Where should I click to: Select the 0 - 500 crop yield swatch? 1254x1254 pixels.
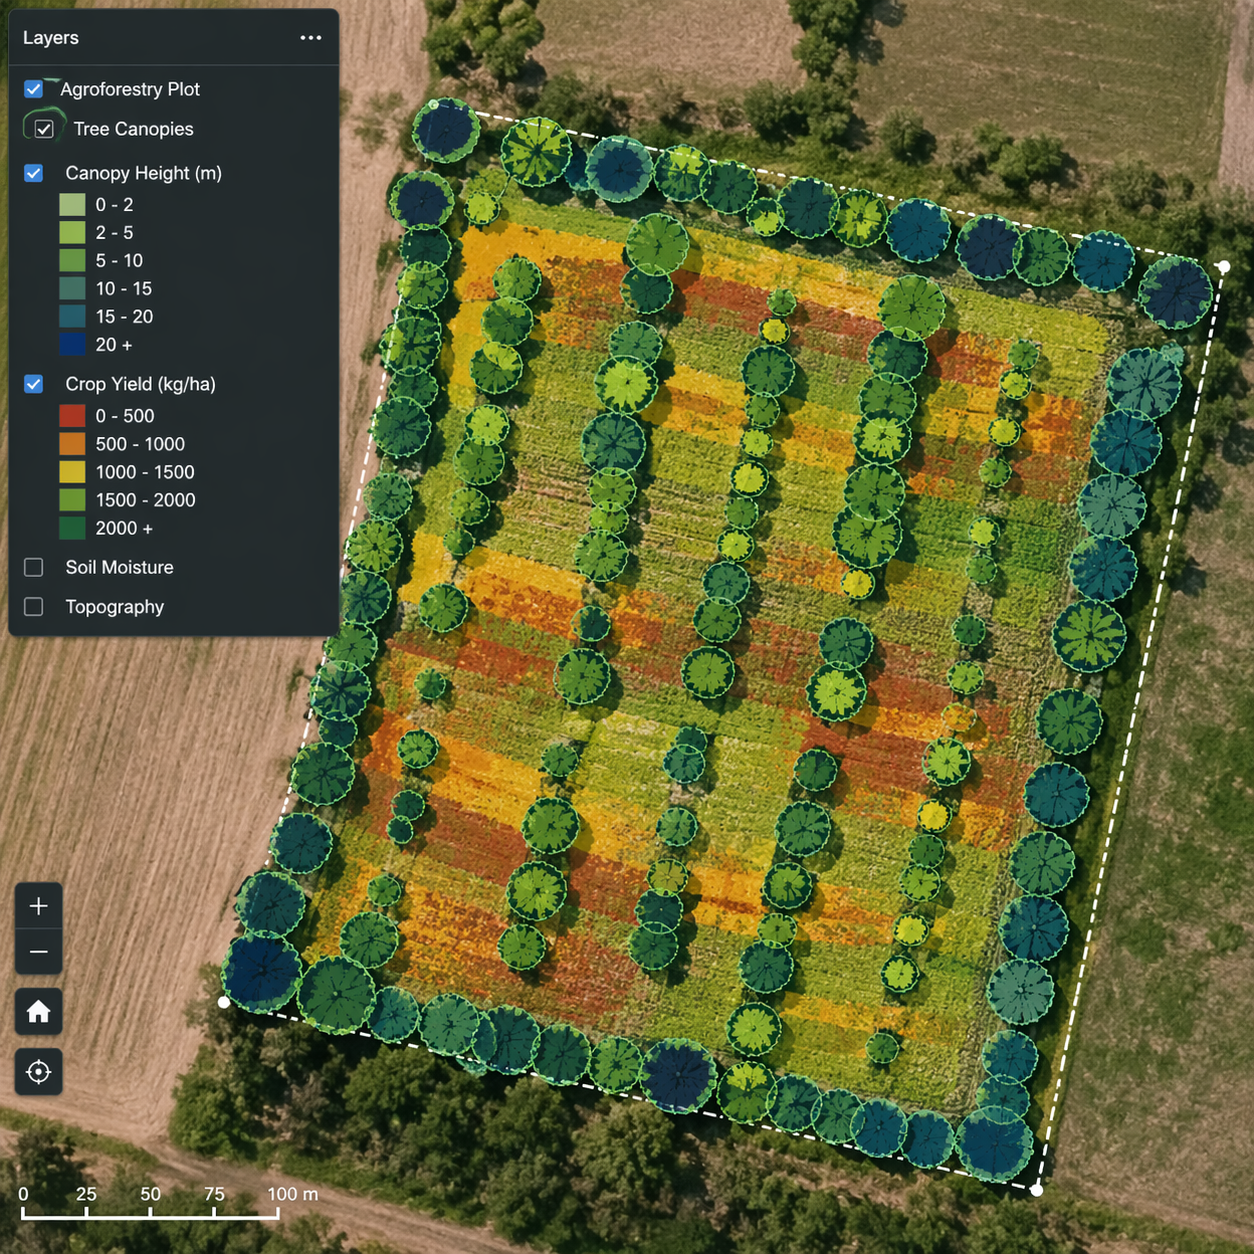(x=72, y=416)
